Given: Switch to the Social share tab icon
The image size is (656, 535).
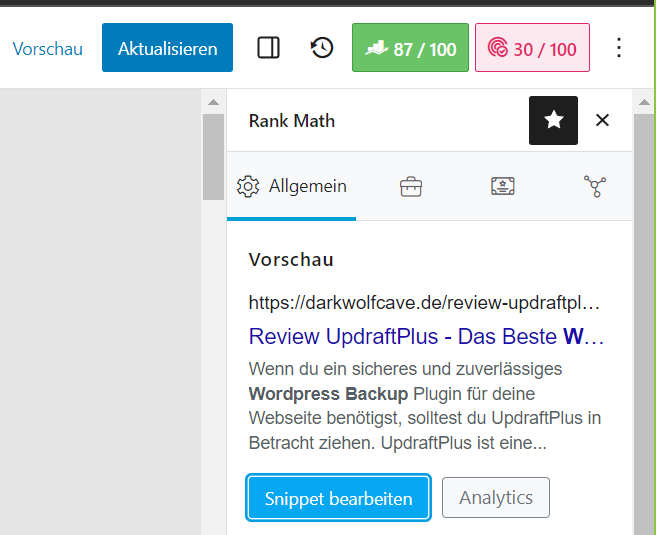Looking at the screenshot, I should point(594,186).
